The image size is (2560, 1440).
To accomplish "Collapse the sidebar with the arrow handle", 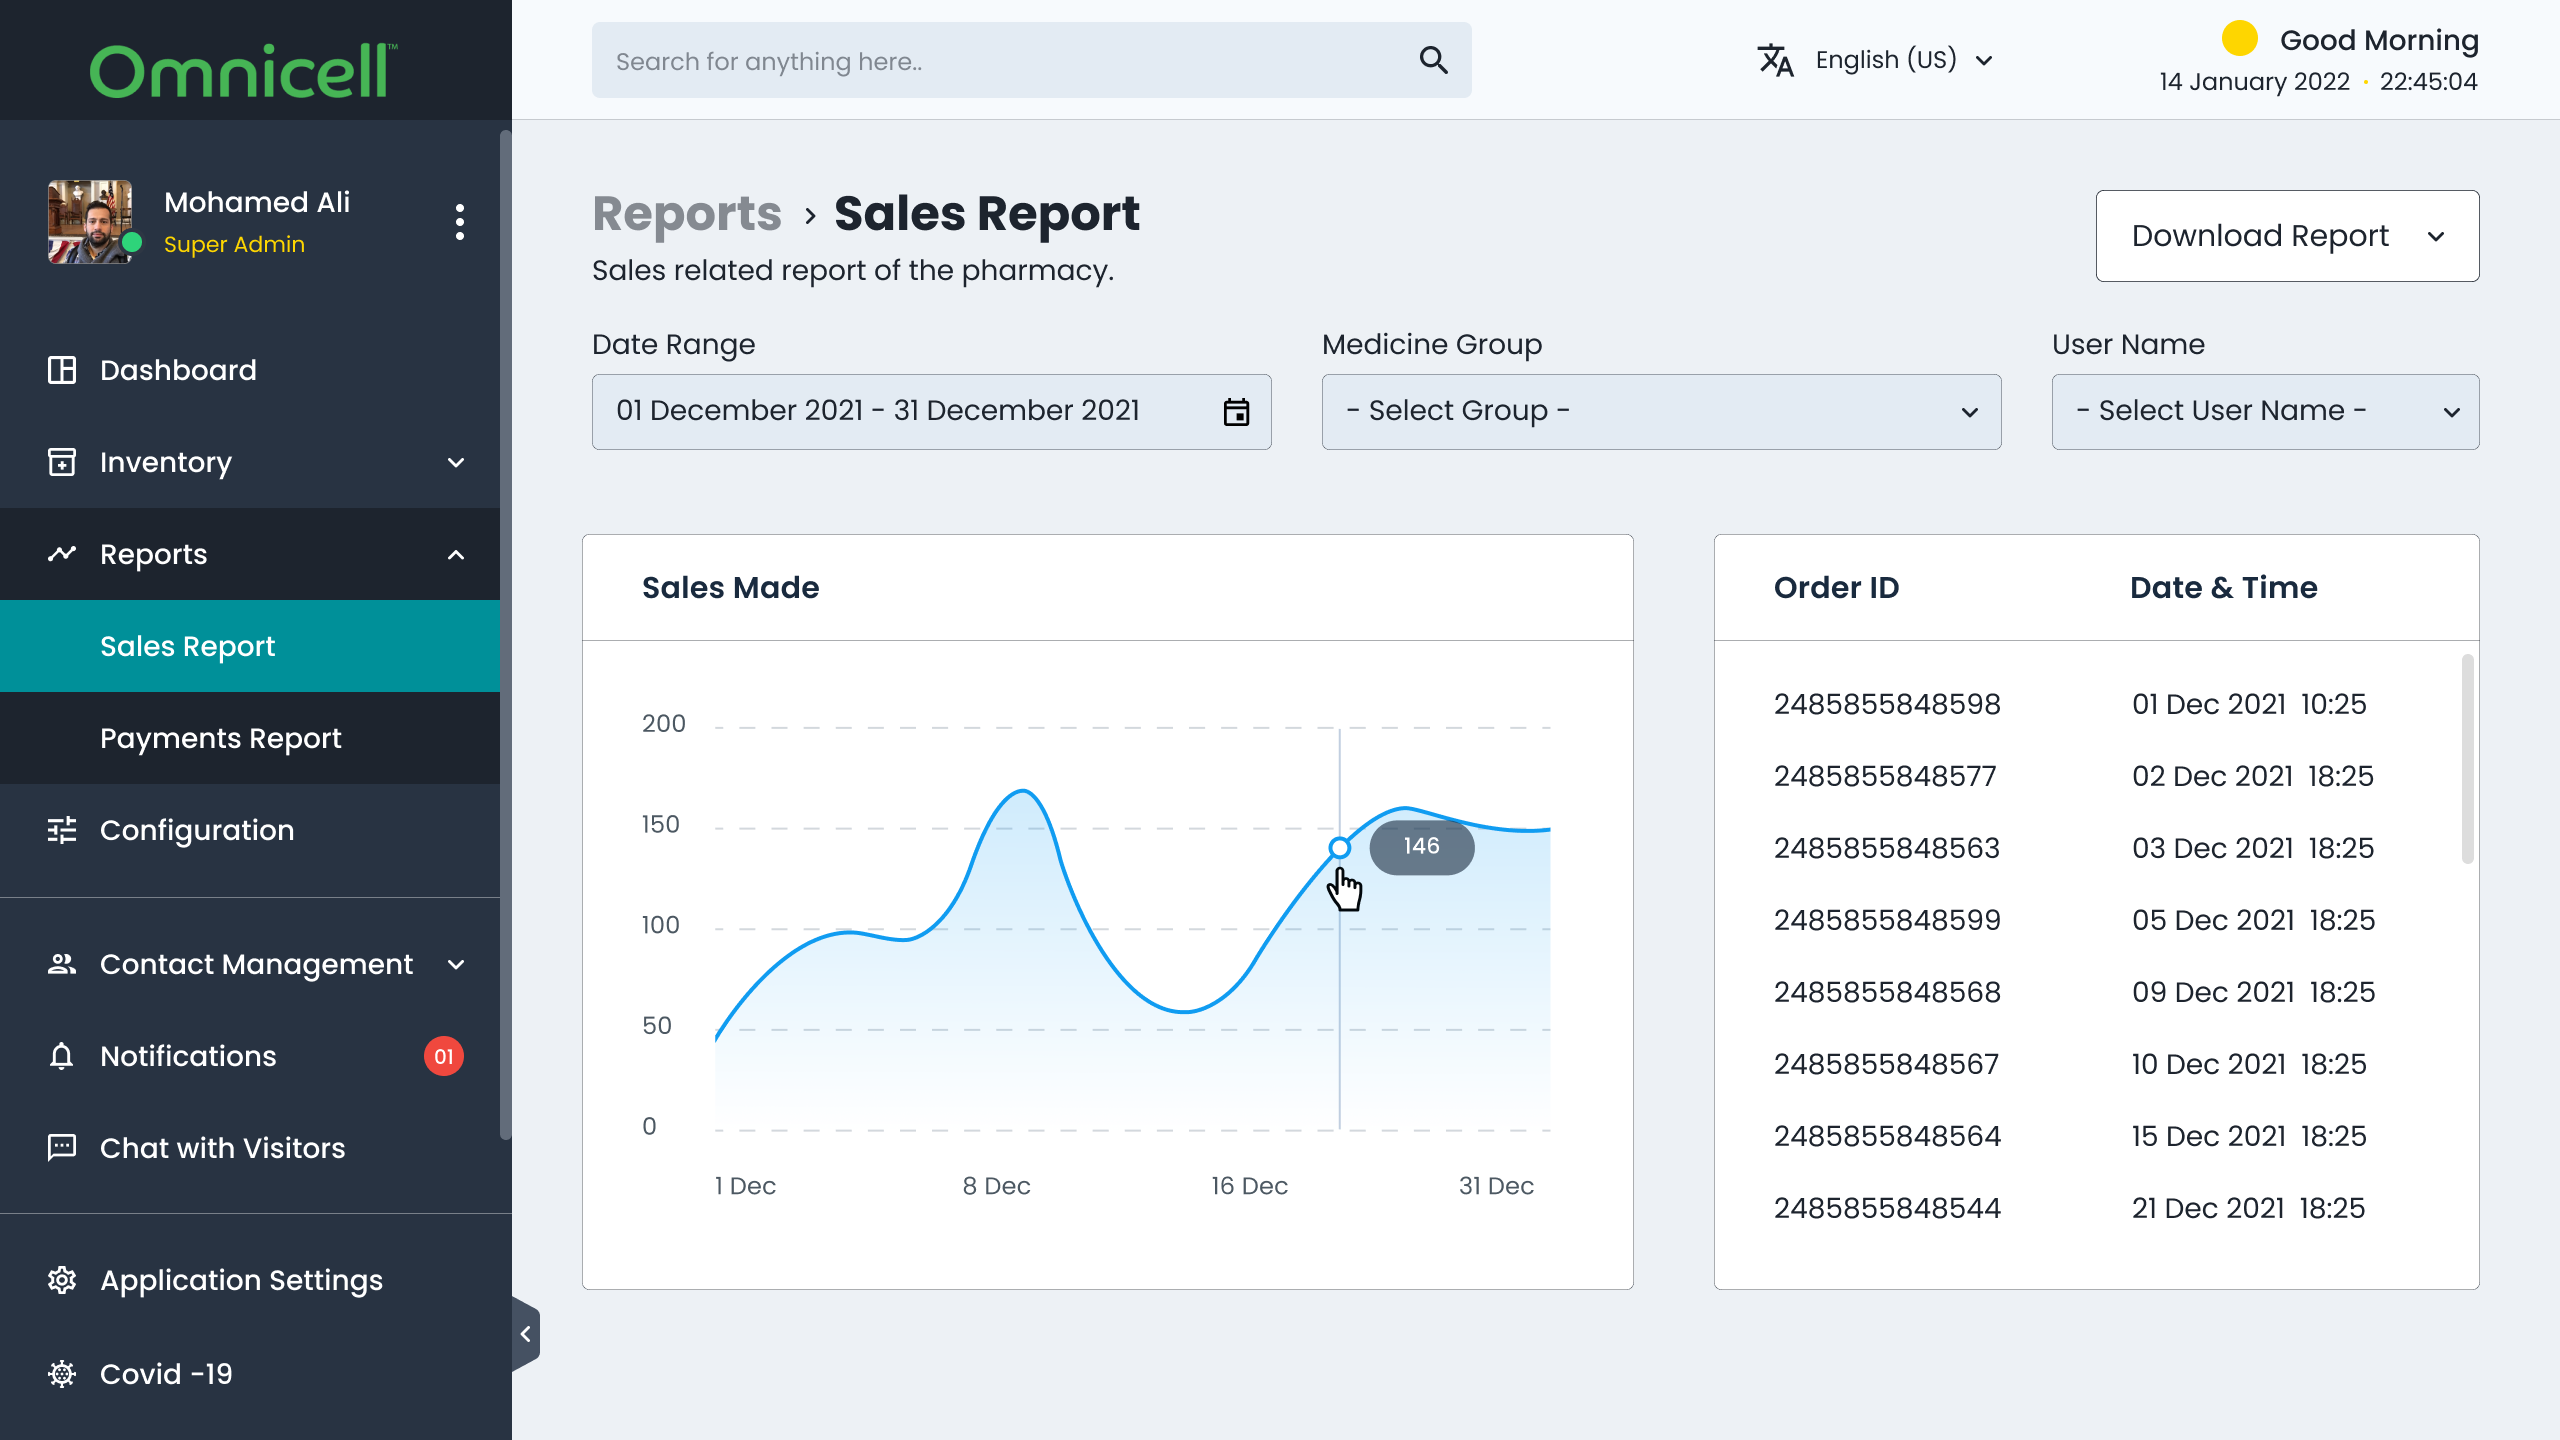I will (x=526, y=1334).
